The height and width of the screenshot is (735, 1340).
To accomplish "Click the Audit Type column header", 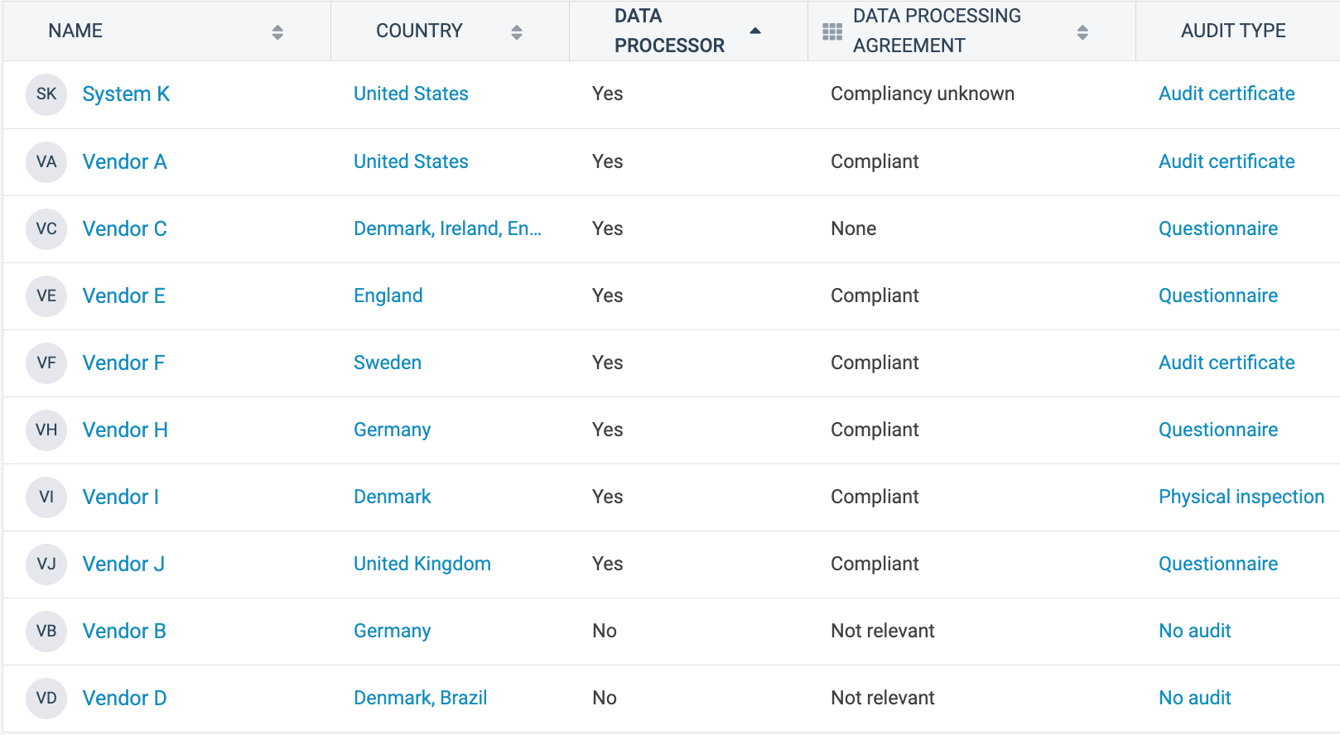I will tap(1232, 30).
